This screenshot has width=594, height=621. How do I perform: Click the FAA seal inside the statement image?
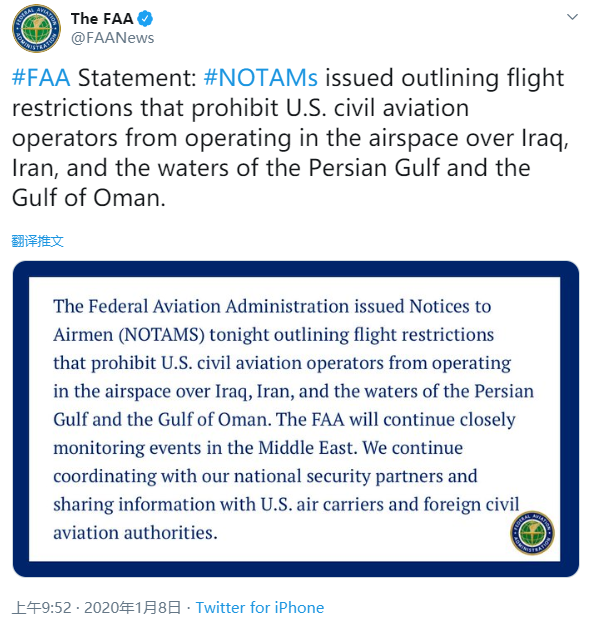coord(532,533)
